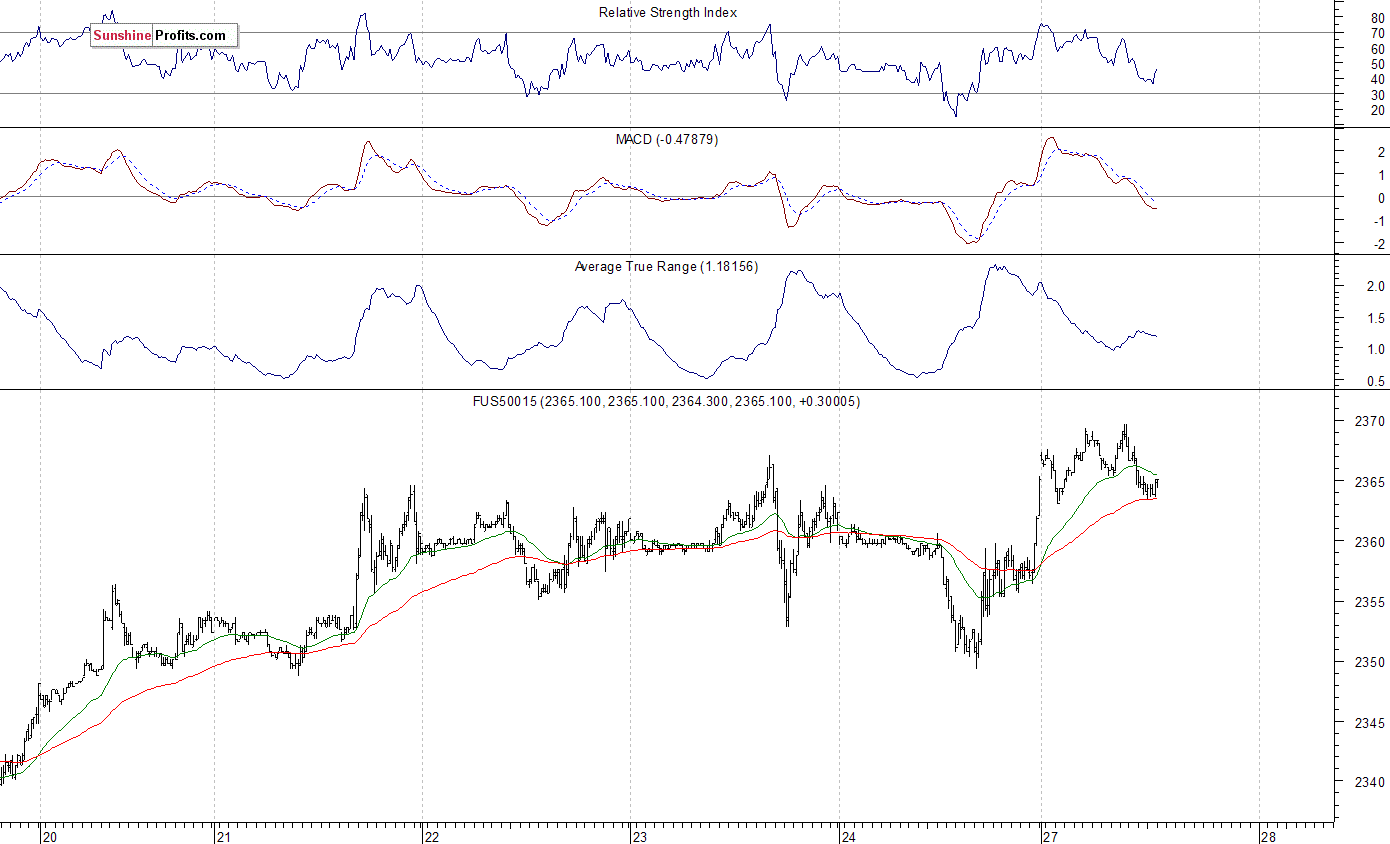Click date label 22 on time axis
The height and width of the screenshot is (844, 1390).
(x=433, y=836)
